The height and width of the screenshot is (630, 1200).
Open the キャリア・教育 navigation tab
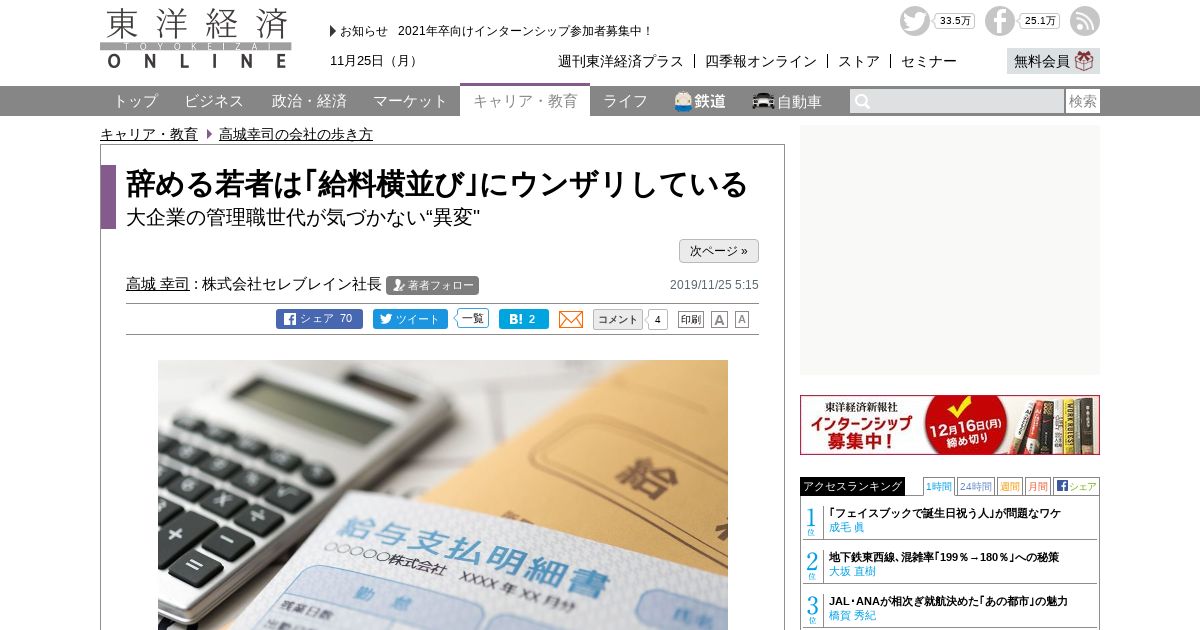[525, 101]
